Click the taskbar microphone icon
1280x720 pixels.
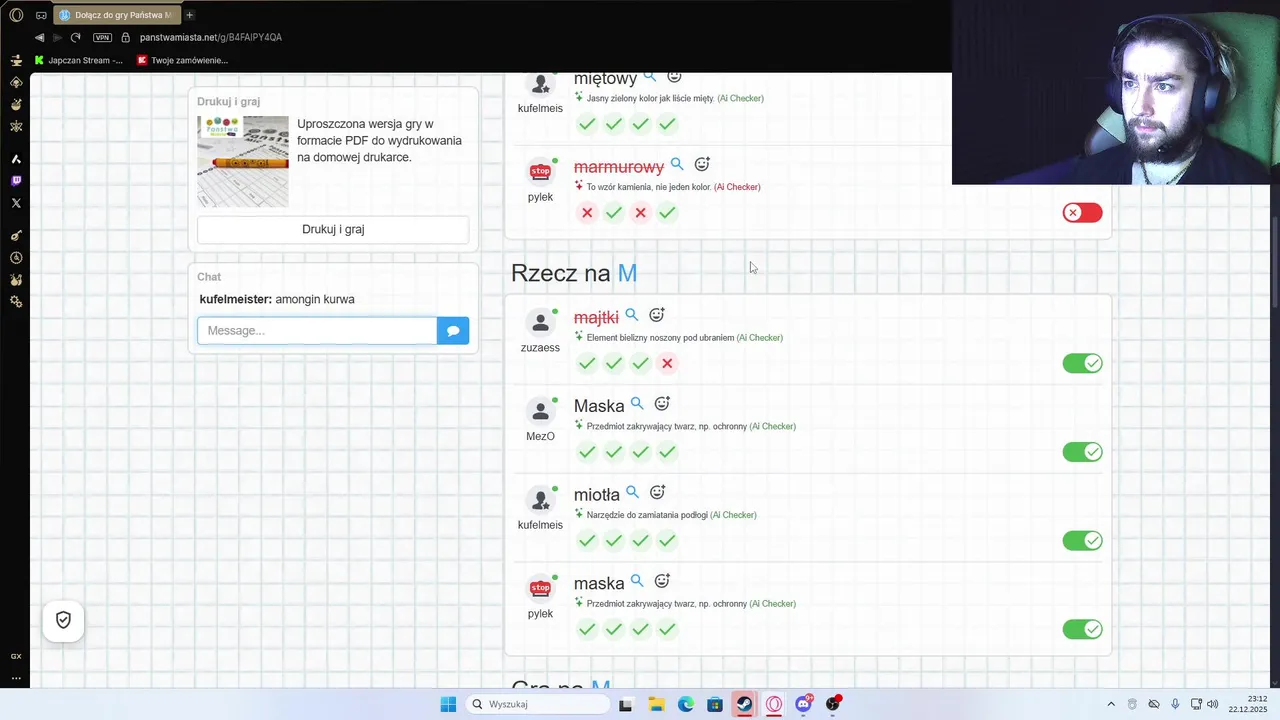coord(1175,704)
